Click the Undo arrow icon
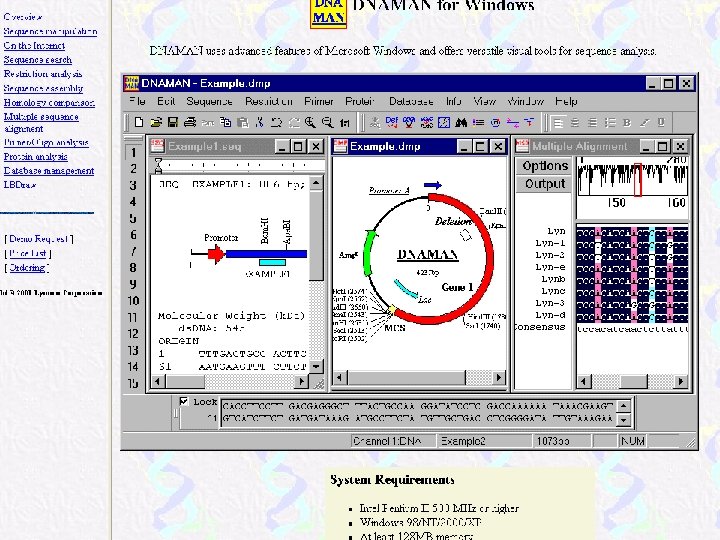The height and width of the screenshot is (540, 720). (x=276, y=122)
